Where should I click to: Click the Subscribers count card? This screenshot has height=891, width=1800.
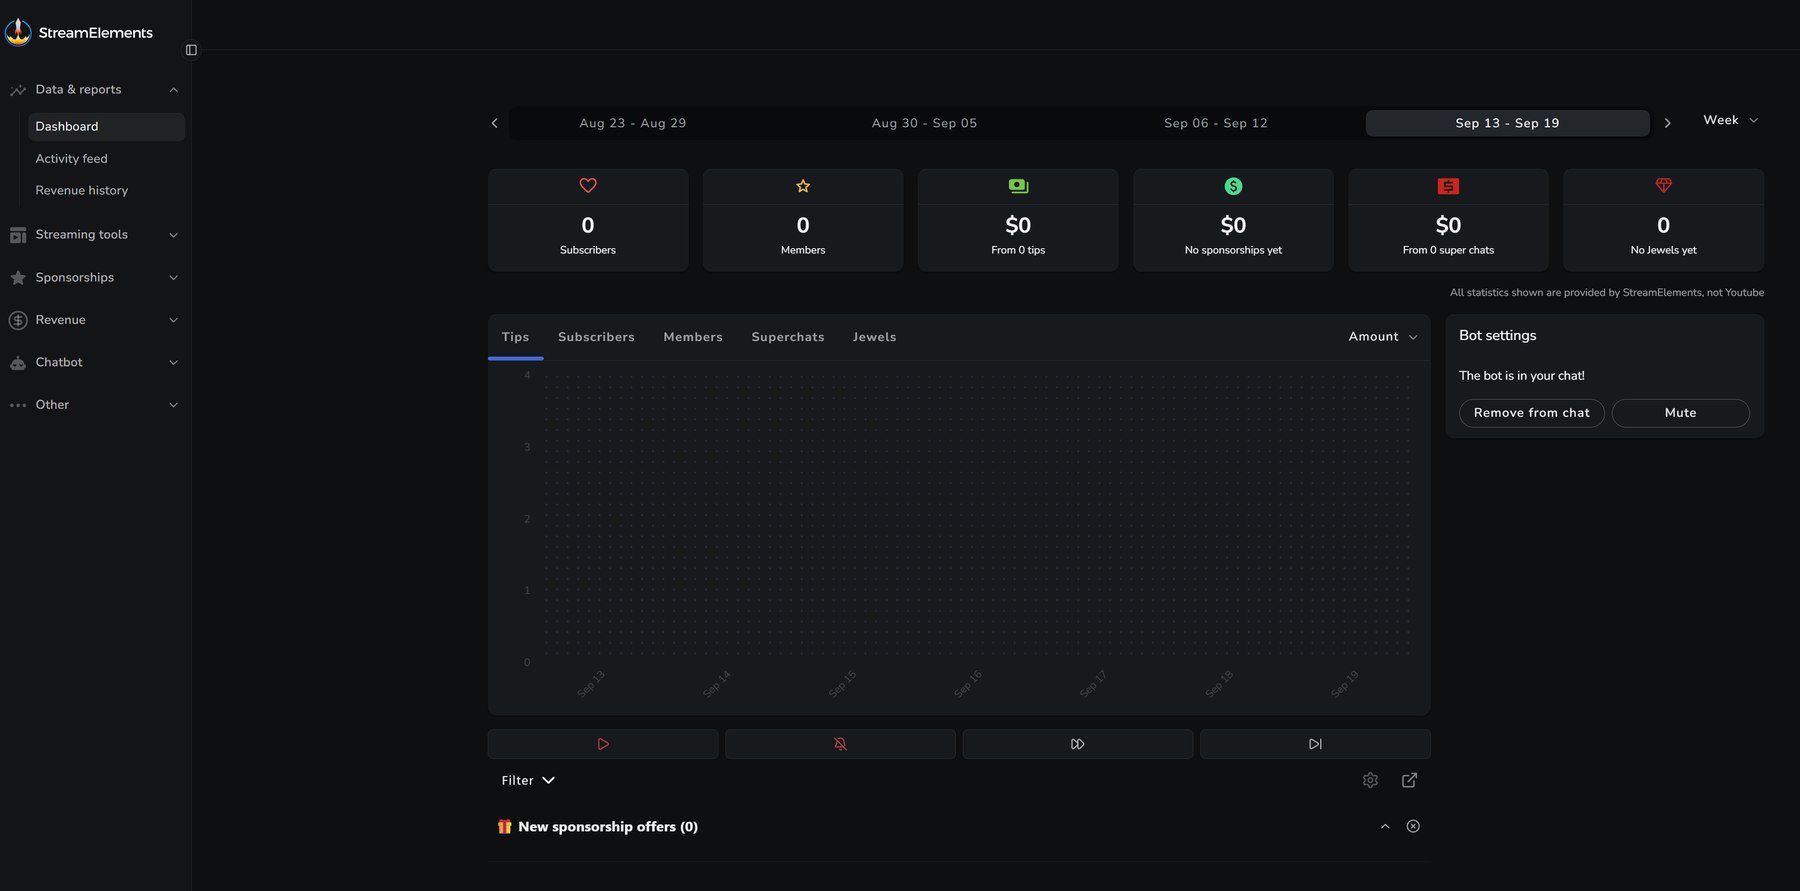[x=588, y=220]
